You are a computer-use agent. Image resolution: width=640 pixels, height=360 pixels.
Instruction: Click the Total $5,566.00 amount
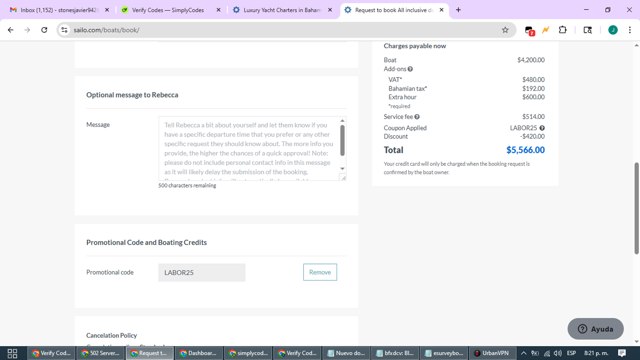point(525,150)
